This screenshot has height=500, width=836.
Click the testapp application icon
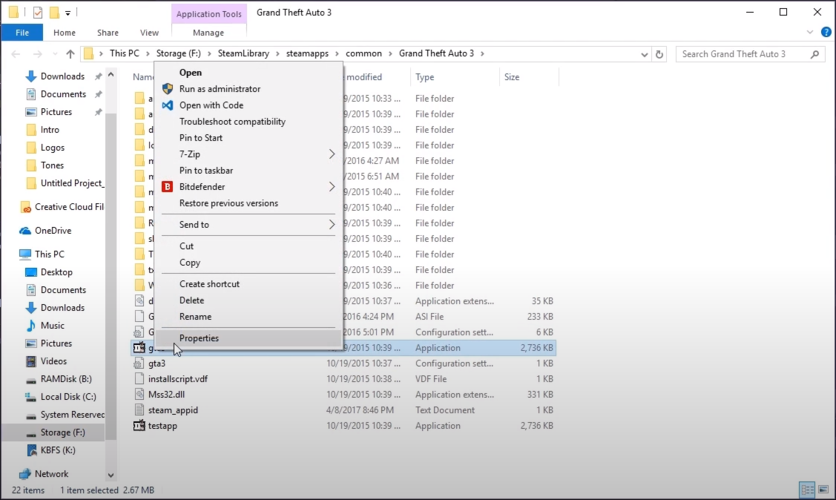(x=140, y=426)
